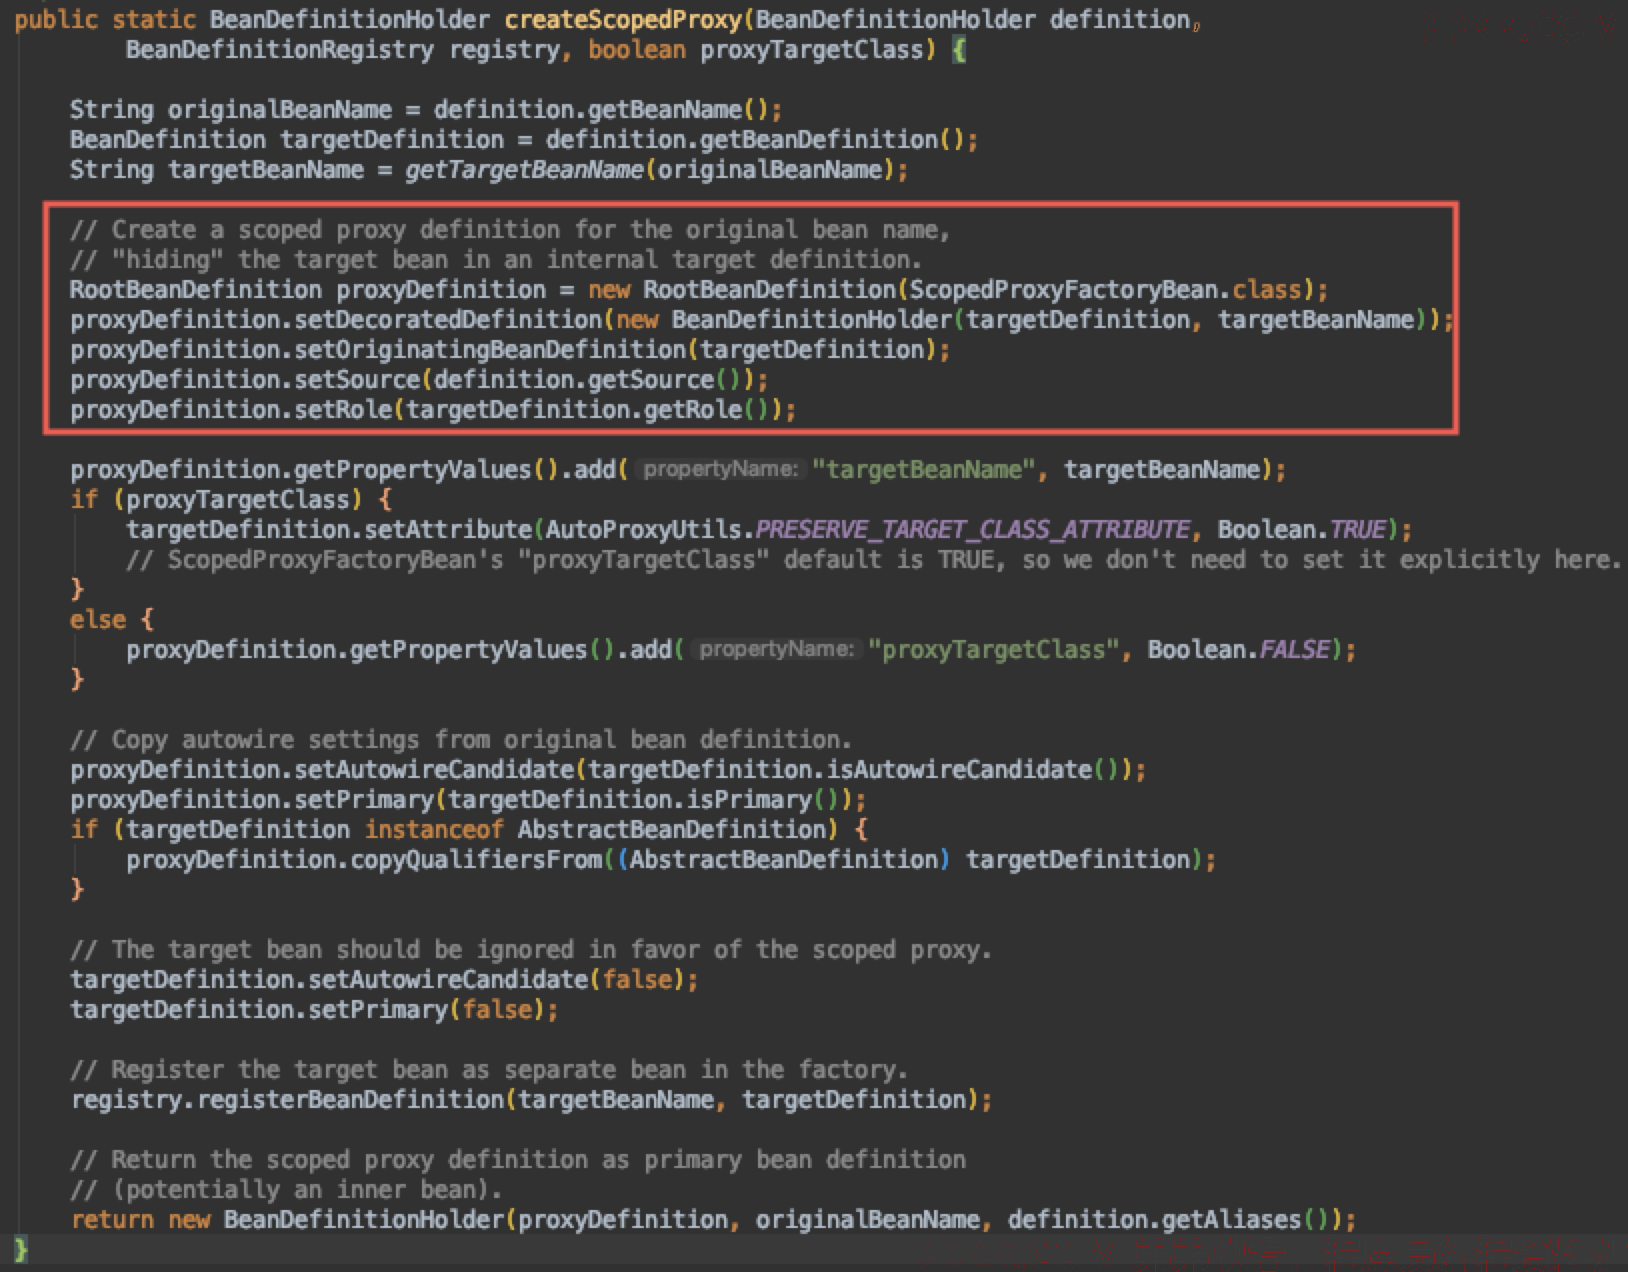Click the createScopedProxy method name
1628x1272 pixels.
[x=624, y=20]
